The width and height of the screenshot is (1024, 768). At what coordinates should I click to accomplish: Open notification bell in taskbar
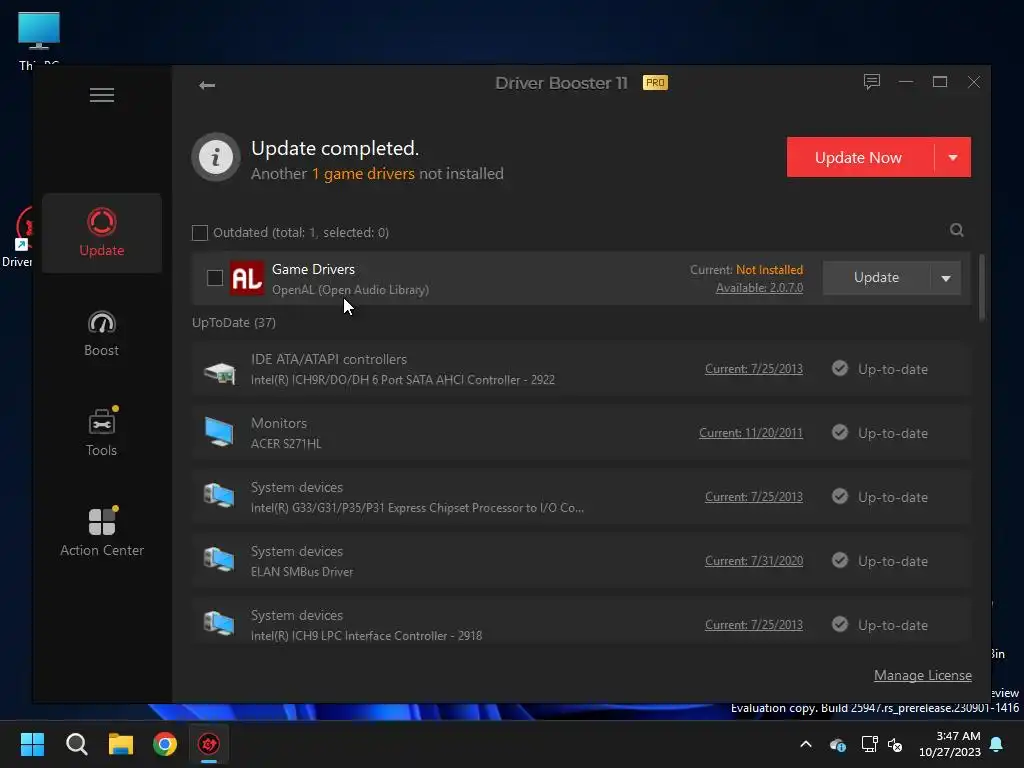tap(997, 744)
